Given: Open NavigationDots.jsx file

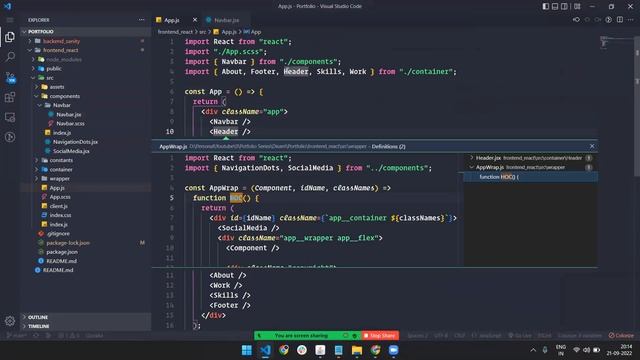Looking at the screenshot, I should (x=75, y=142).
